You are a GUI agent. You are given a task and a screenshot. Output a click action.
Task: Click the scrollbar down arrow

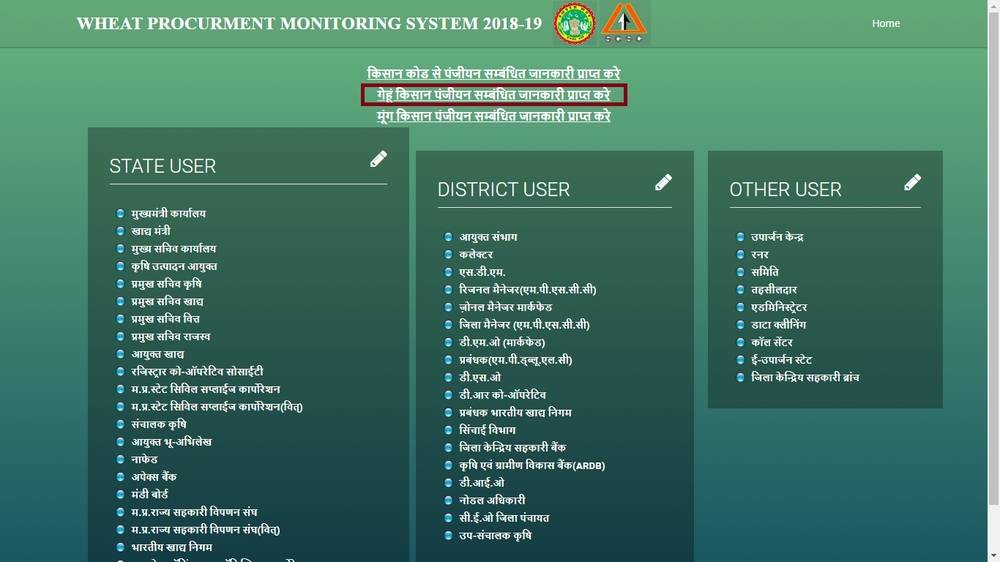click(x=994, y=556)
